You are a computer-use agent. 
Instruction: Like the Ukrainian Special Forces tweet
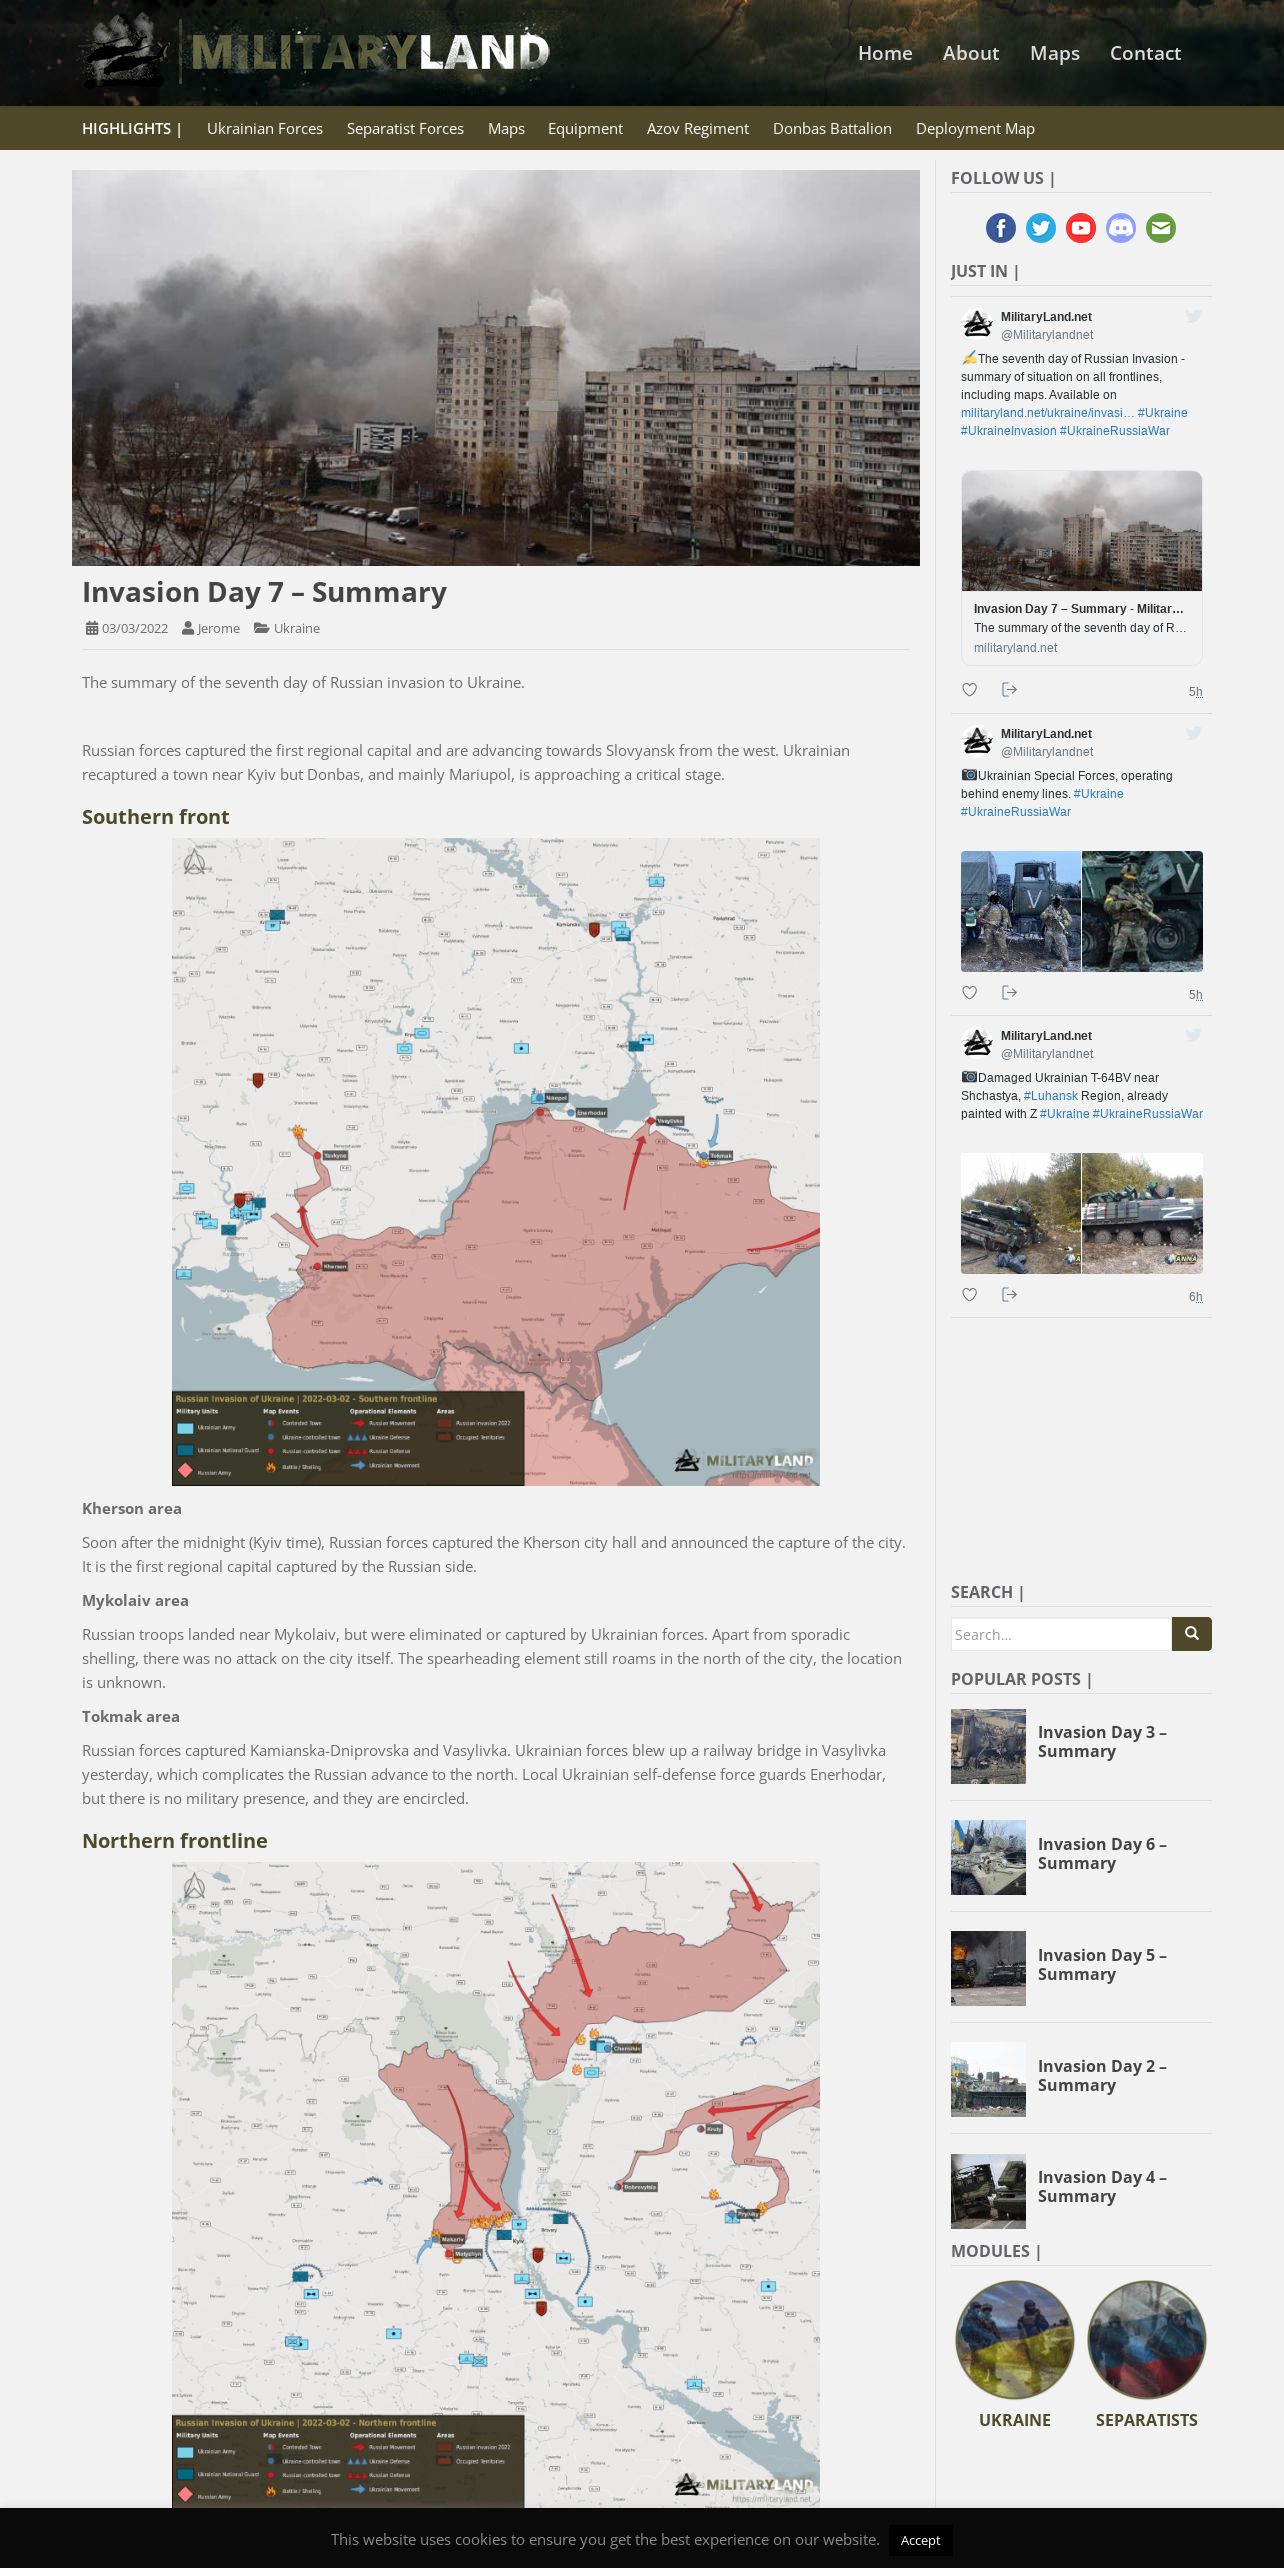click(969, 993)
